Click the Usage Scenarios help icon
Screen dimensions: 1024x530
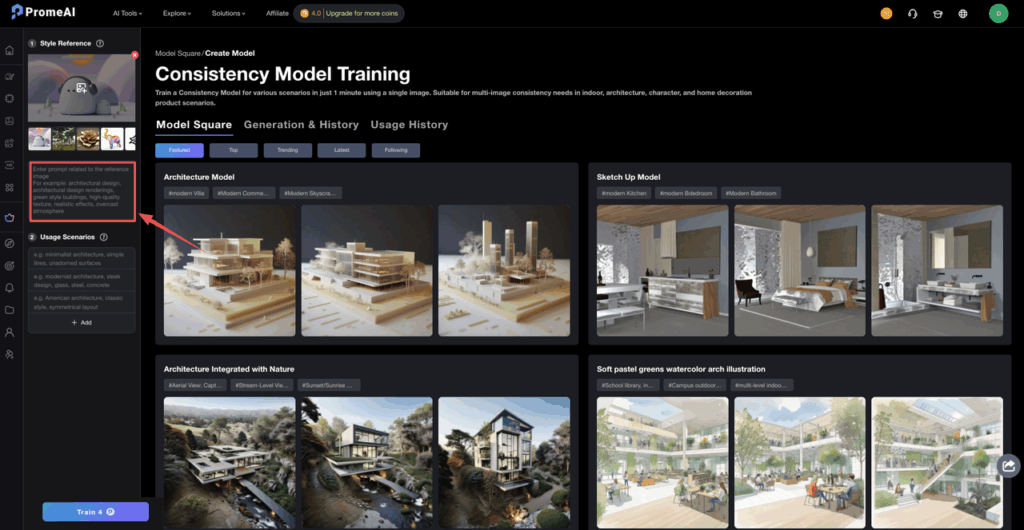[x=104, y=237]
